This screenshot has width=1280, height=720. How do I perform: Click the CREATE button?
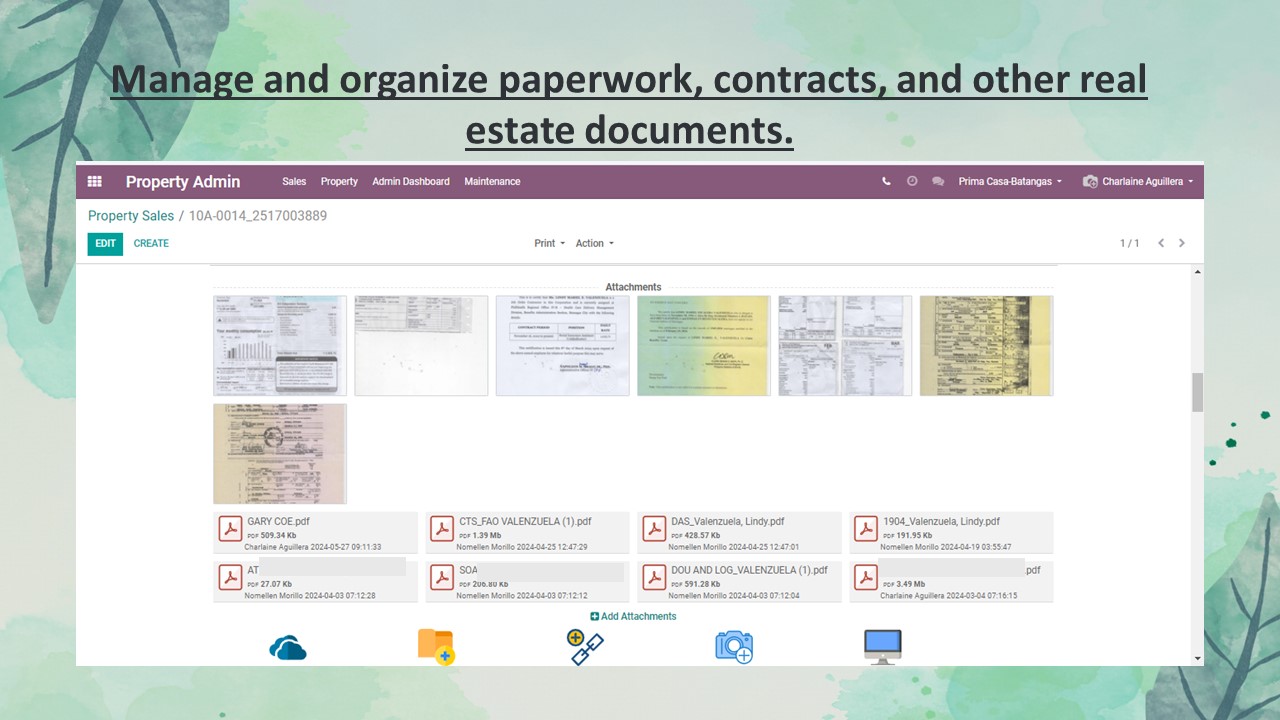(x=151, y=243)
